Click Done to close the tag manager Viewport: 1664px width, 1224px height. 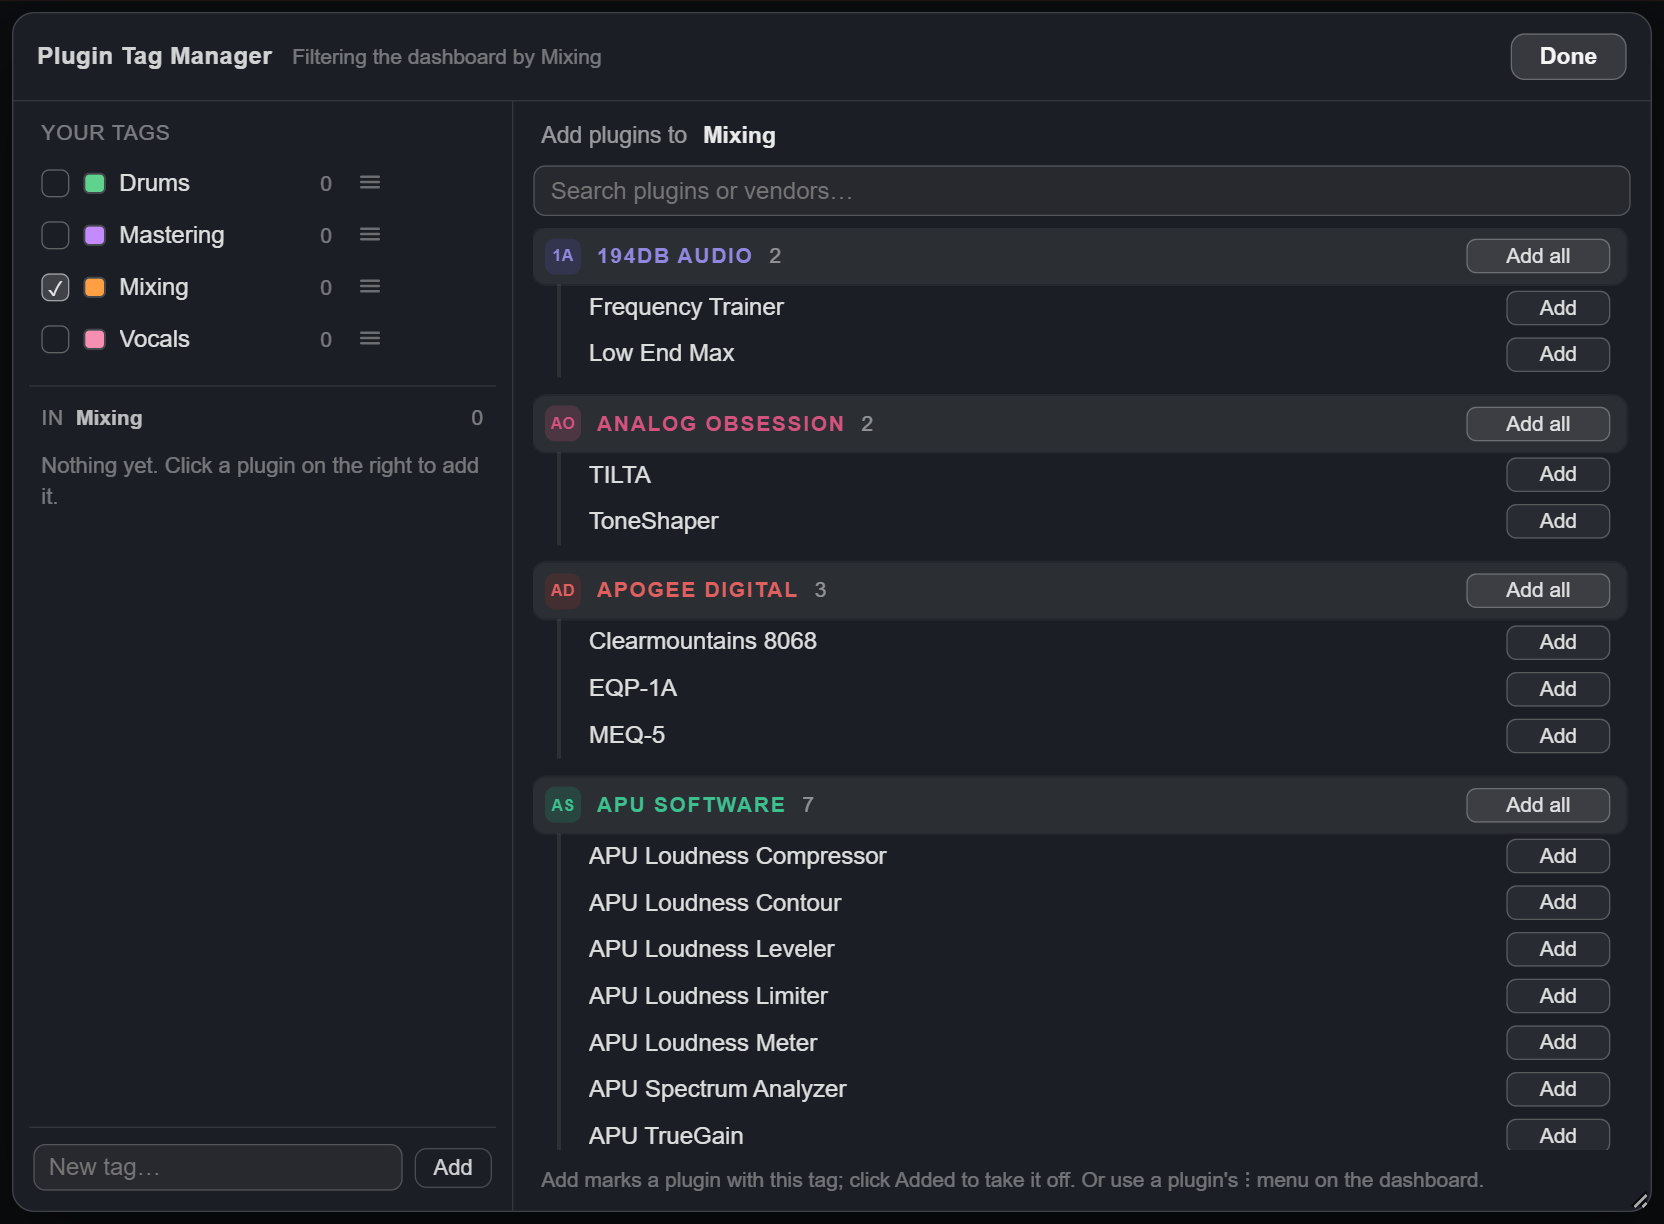coord(1568,56)
